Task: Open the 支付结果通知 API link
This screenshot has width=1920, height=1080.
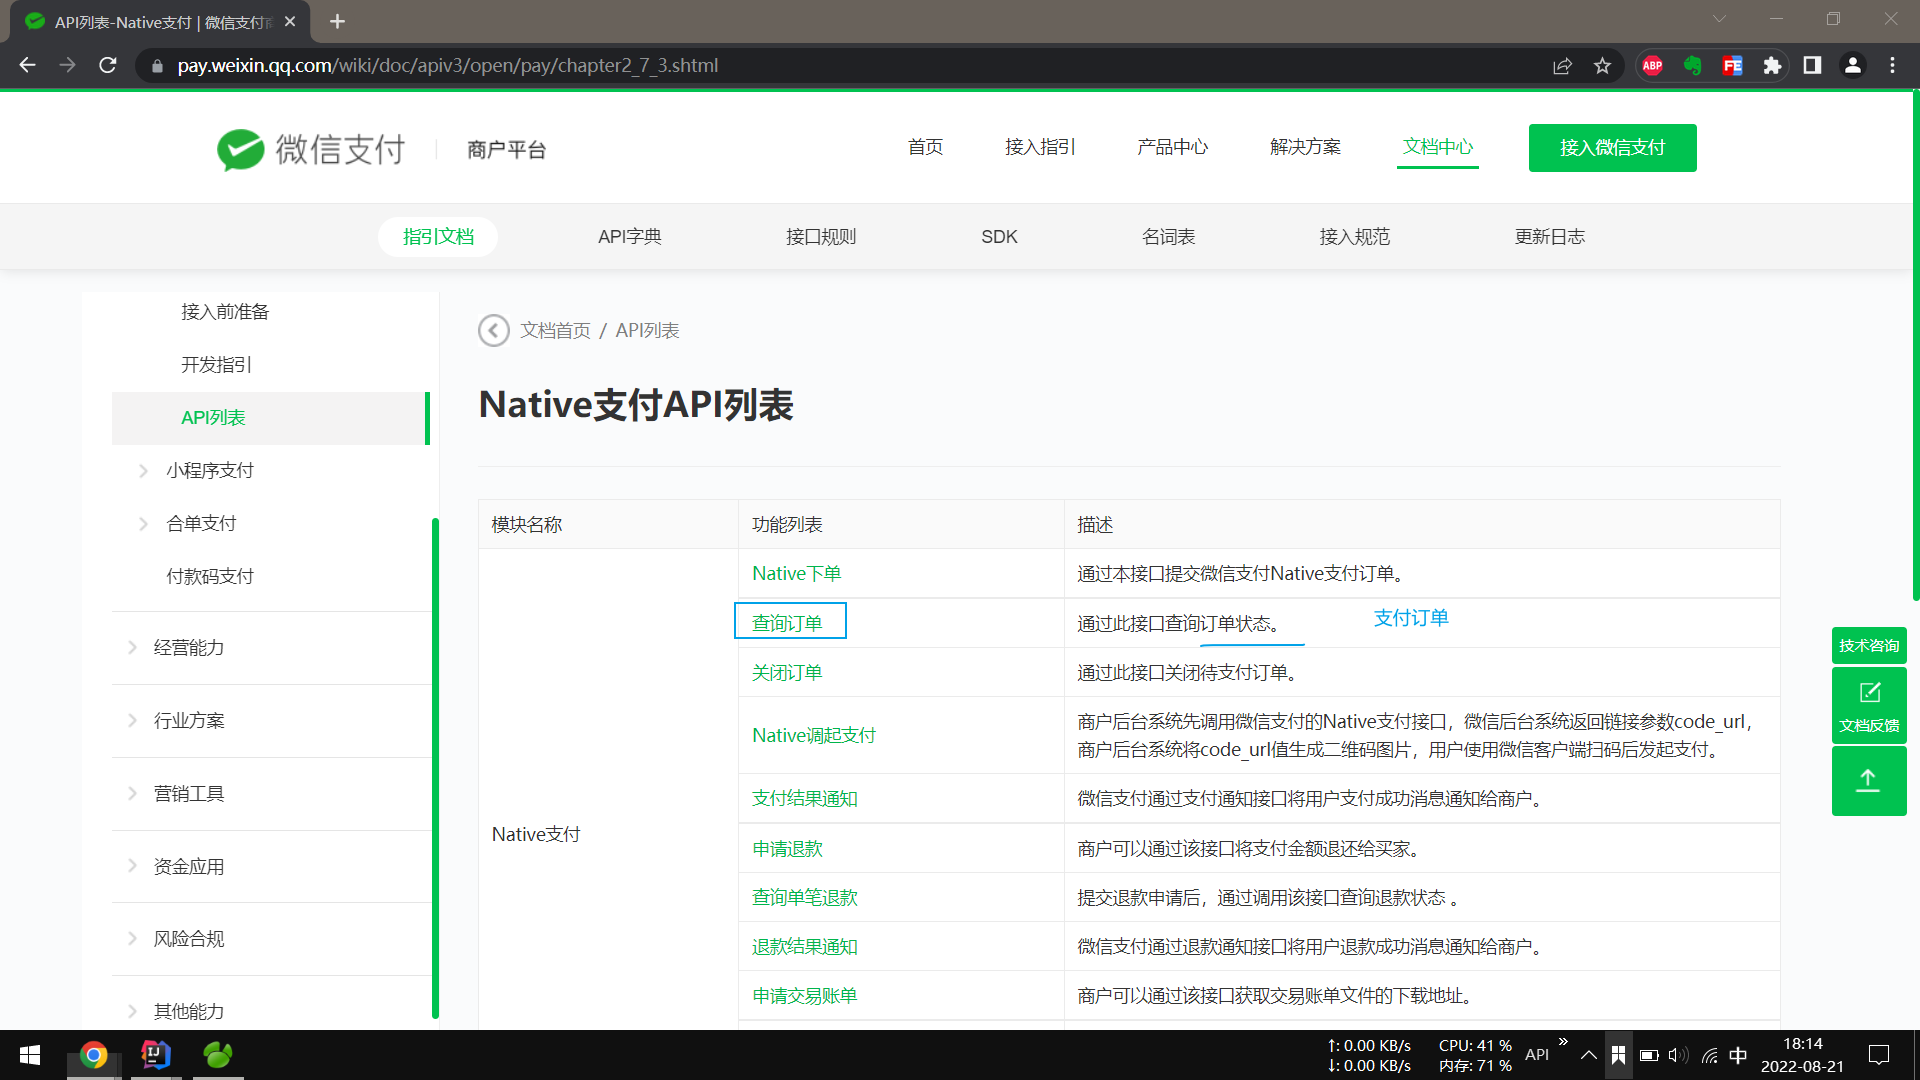Action: point(804,799)
